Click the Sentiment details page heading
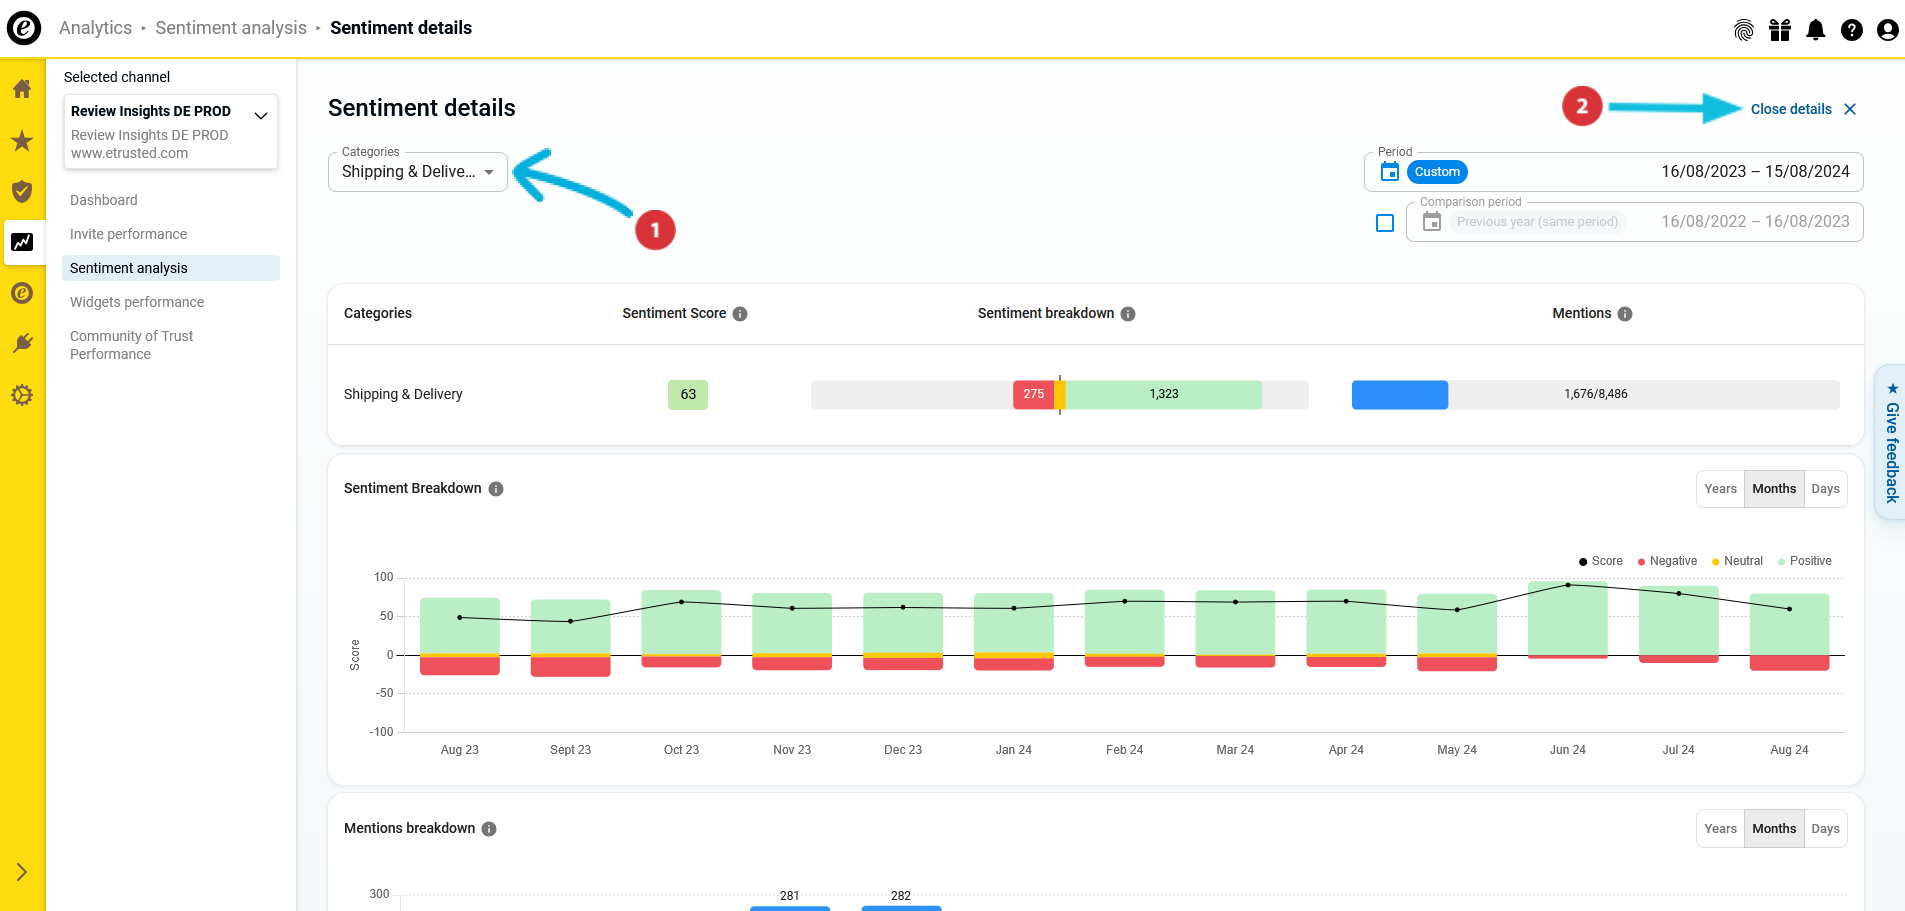This screenshot has width=1905, height=911. pyautogui.click(x=422, y=108)
